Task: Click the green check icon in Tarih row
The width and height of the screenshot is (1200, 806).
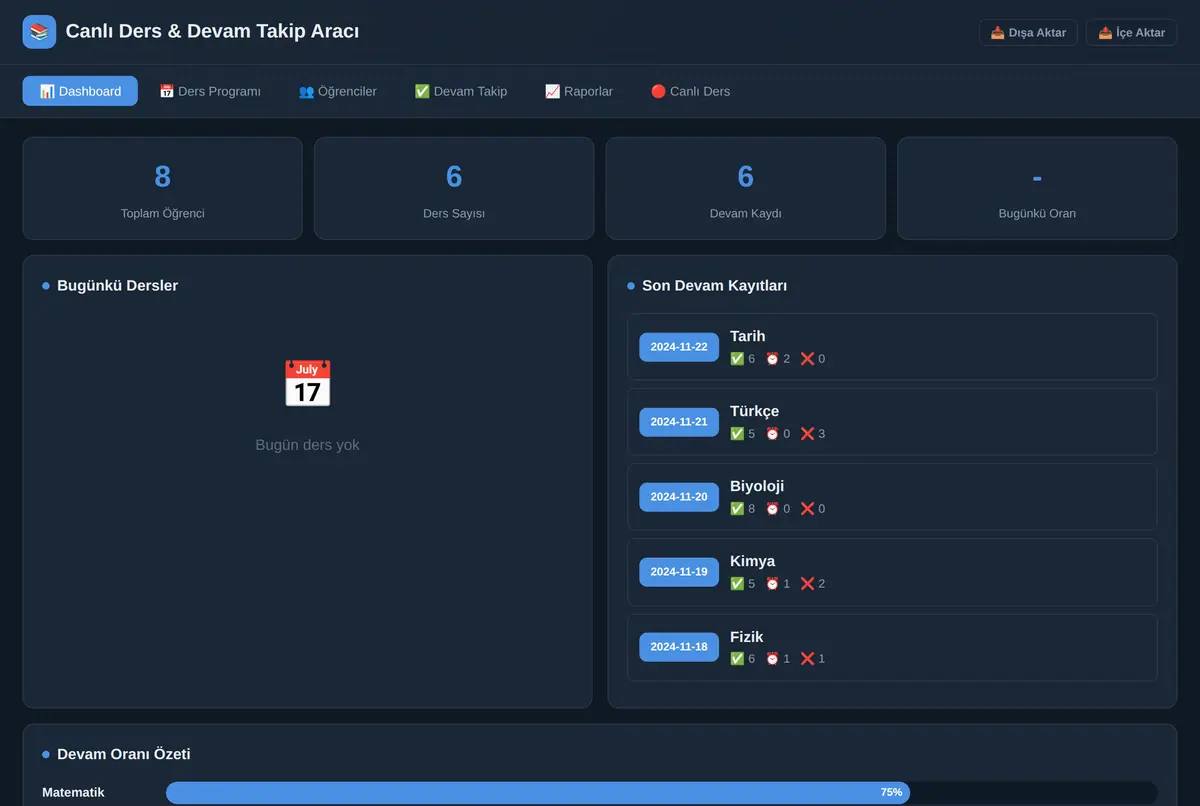Action: click(x=737, y=359)
